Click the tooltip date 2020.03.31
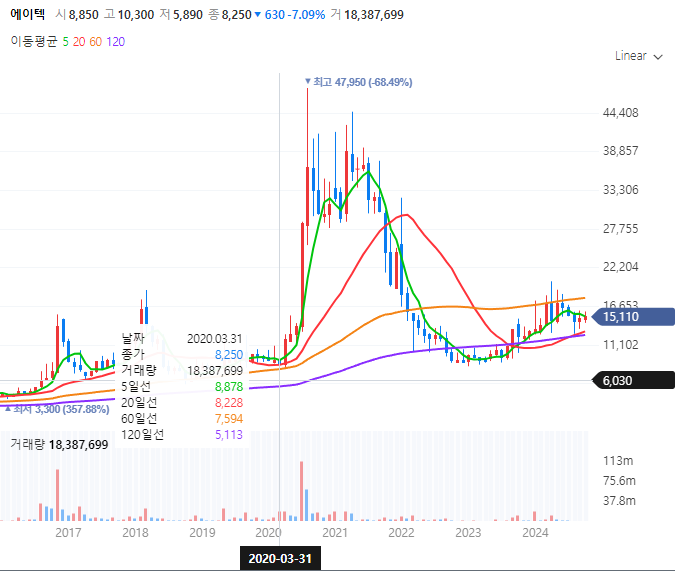The image size is (680, 576). click(x=214, y=339)
